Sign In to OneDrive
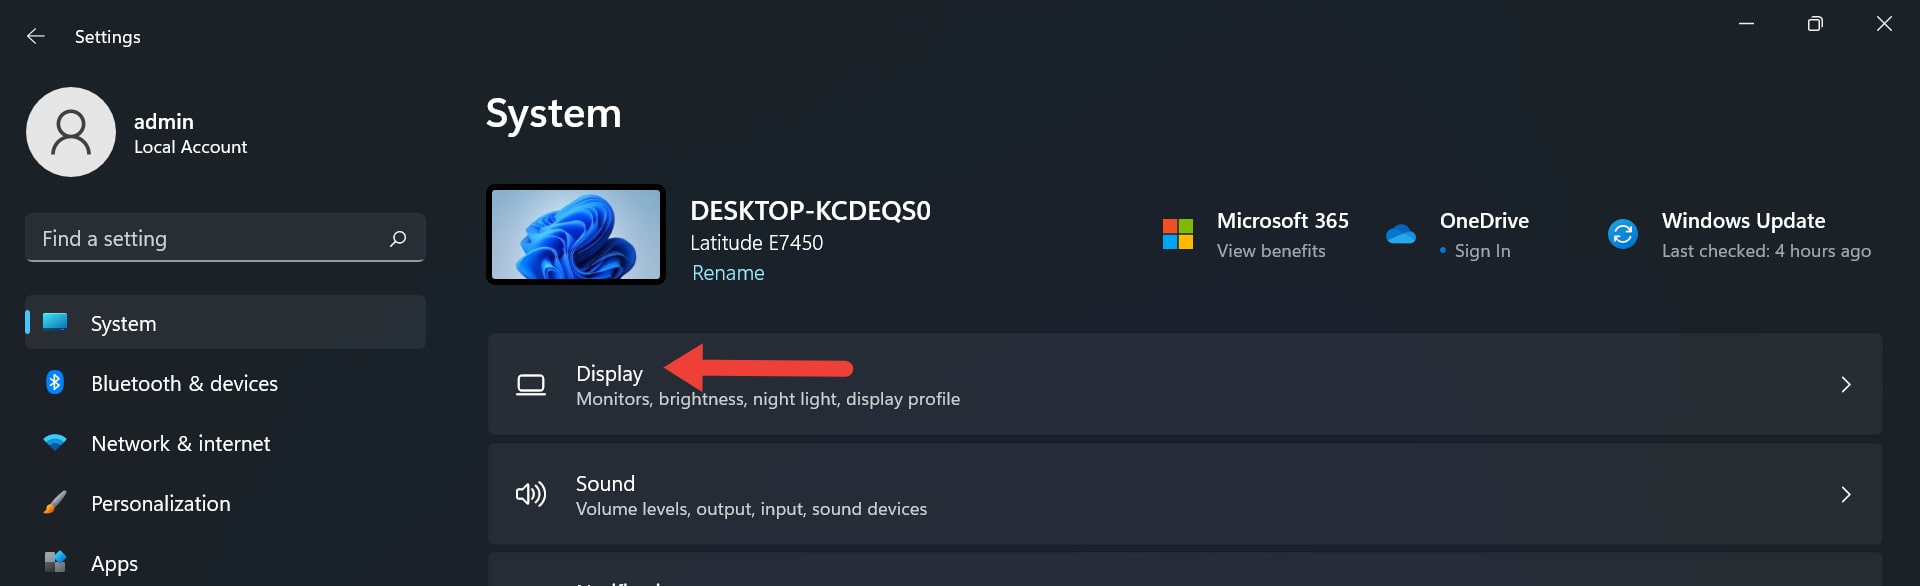 [x=1484, y=251]
